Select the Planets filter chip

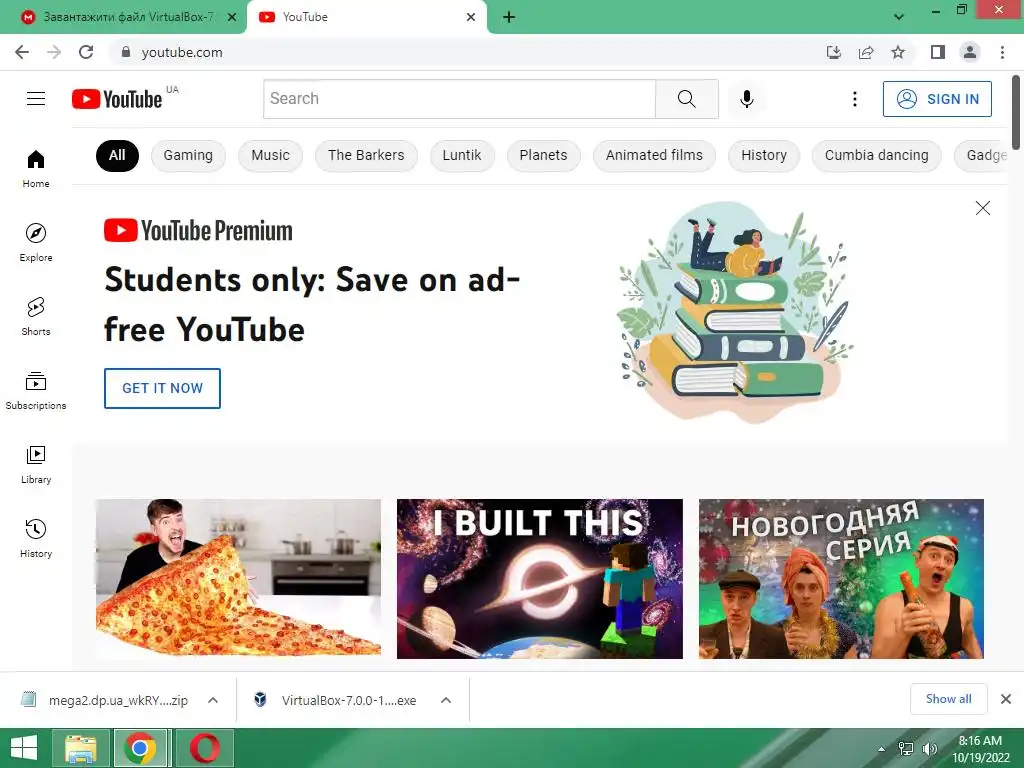[x=543, y=155]
